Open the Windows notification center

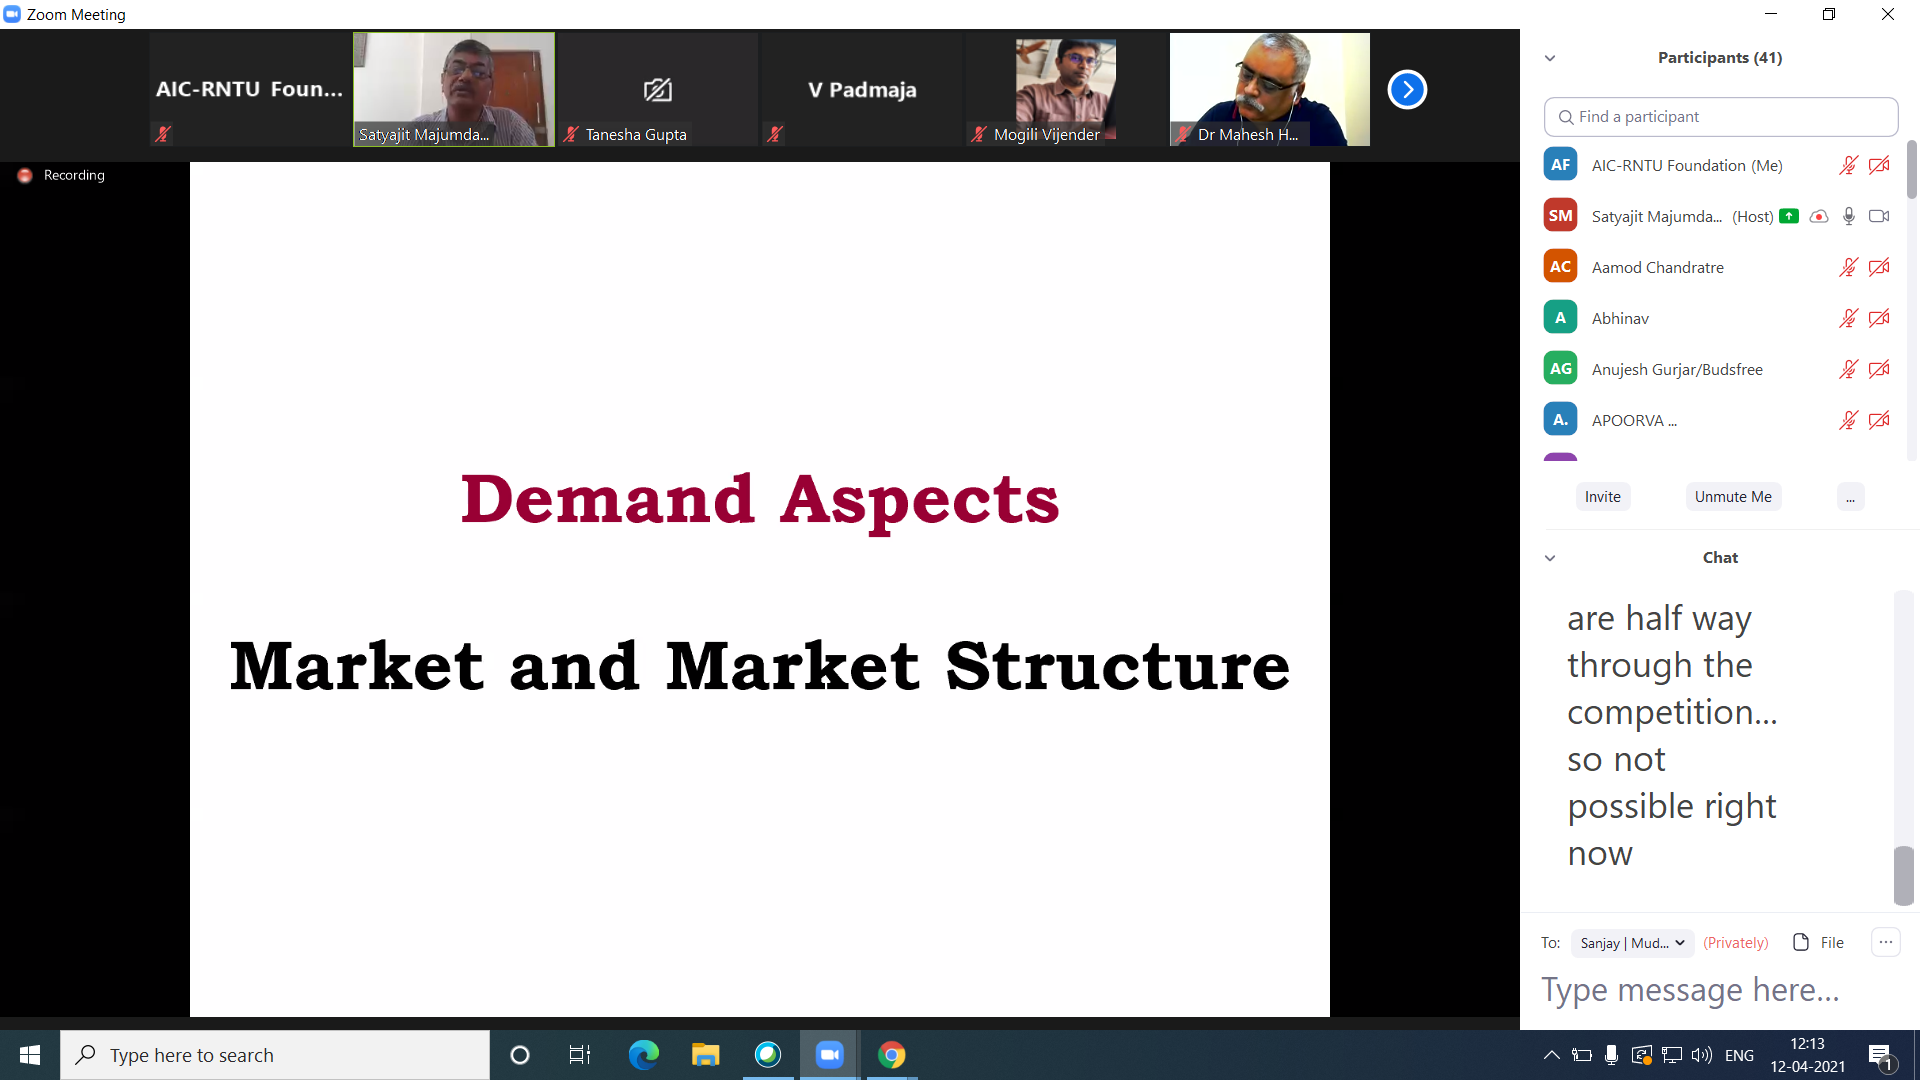point(1880,1055)
